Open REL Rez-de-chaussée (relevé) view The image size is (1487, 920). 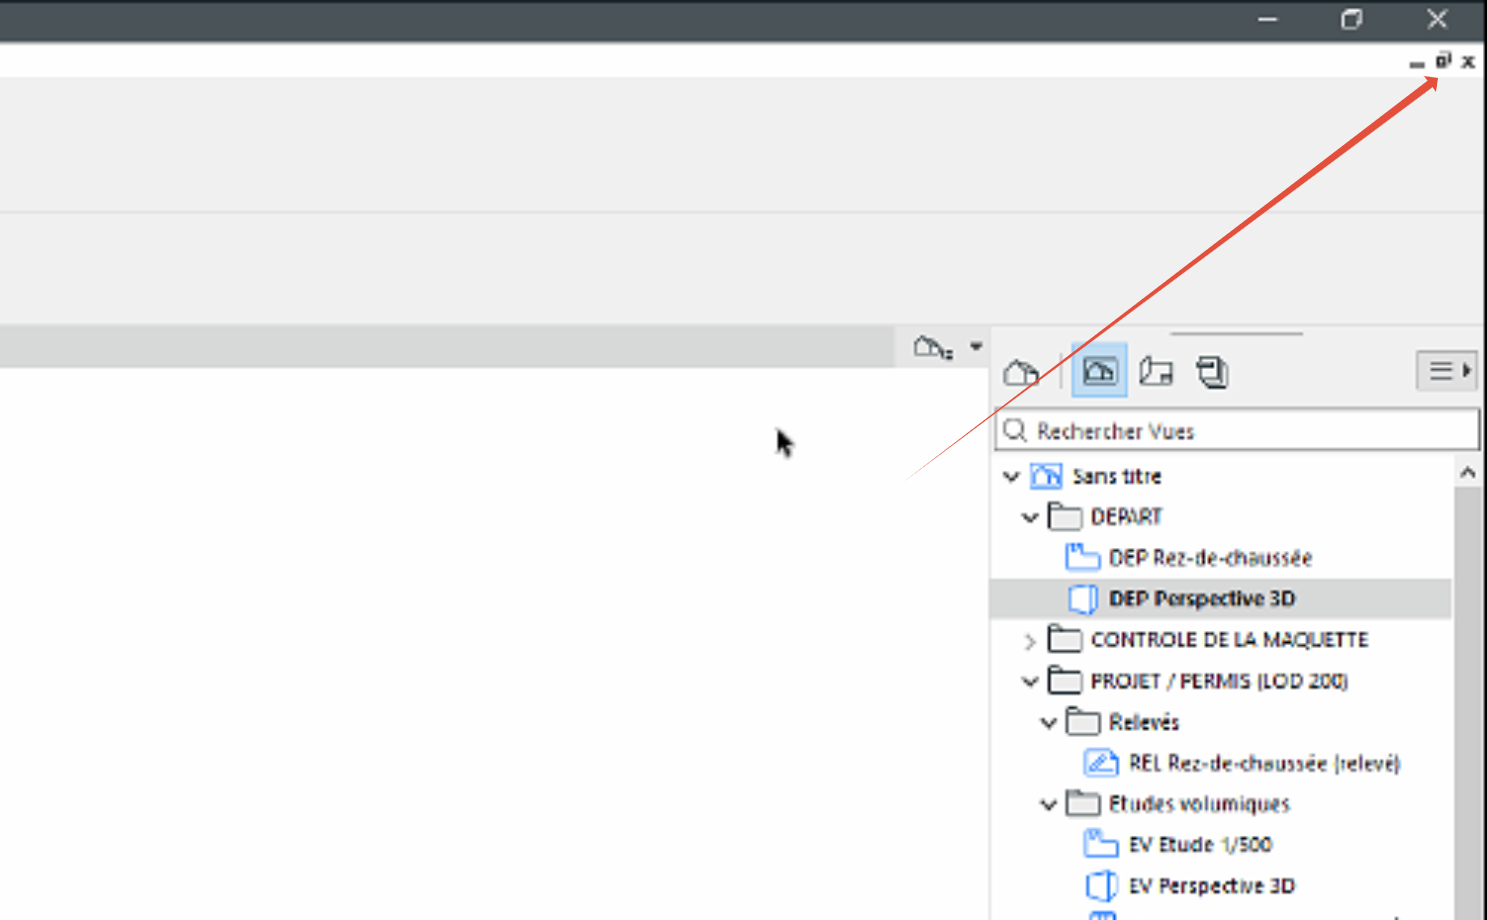point(1264,764)
